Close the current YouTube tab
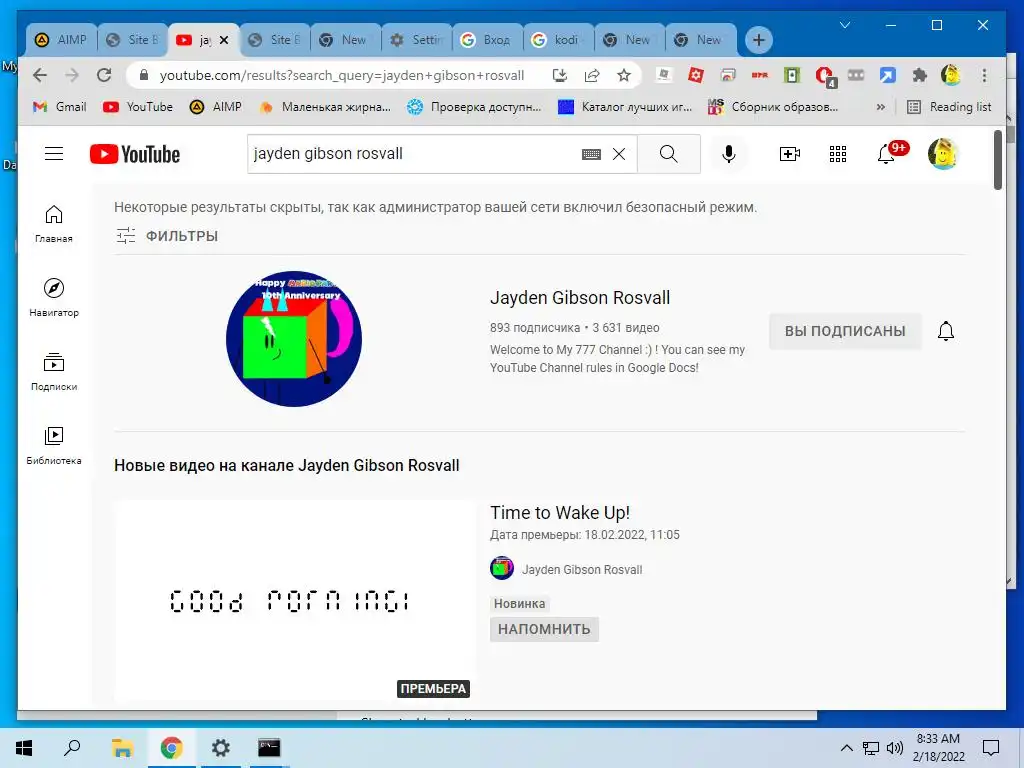 [x=224, y=40]
